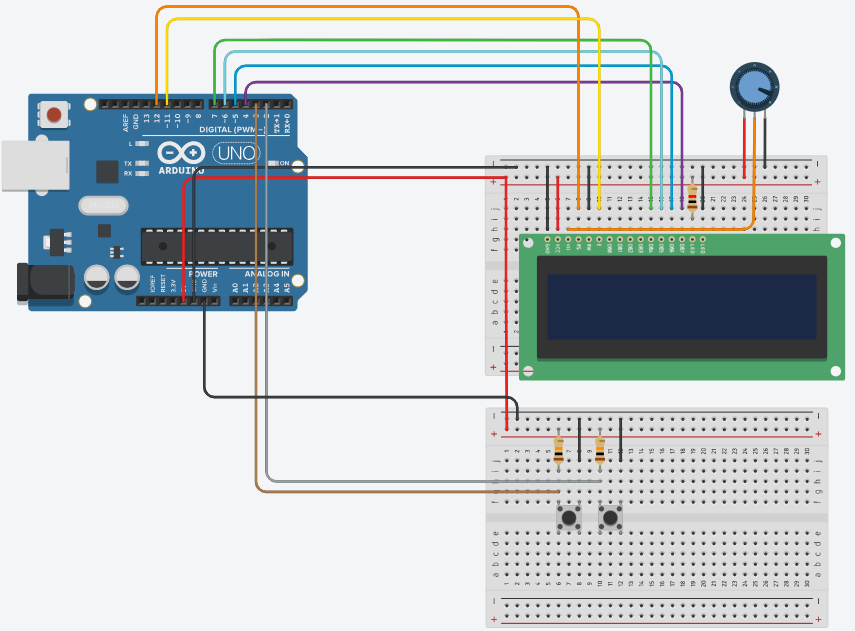Select the LCD display screen
The width and height of the screenshot is (855, 631).
click(682, 308)
